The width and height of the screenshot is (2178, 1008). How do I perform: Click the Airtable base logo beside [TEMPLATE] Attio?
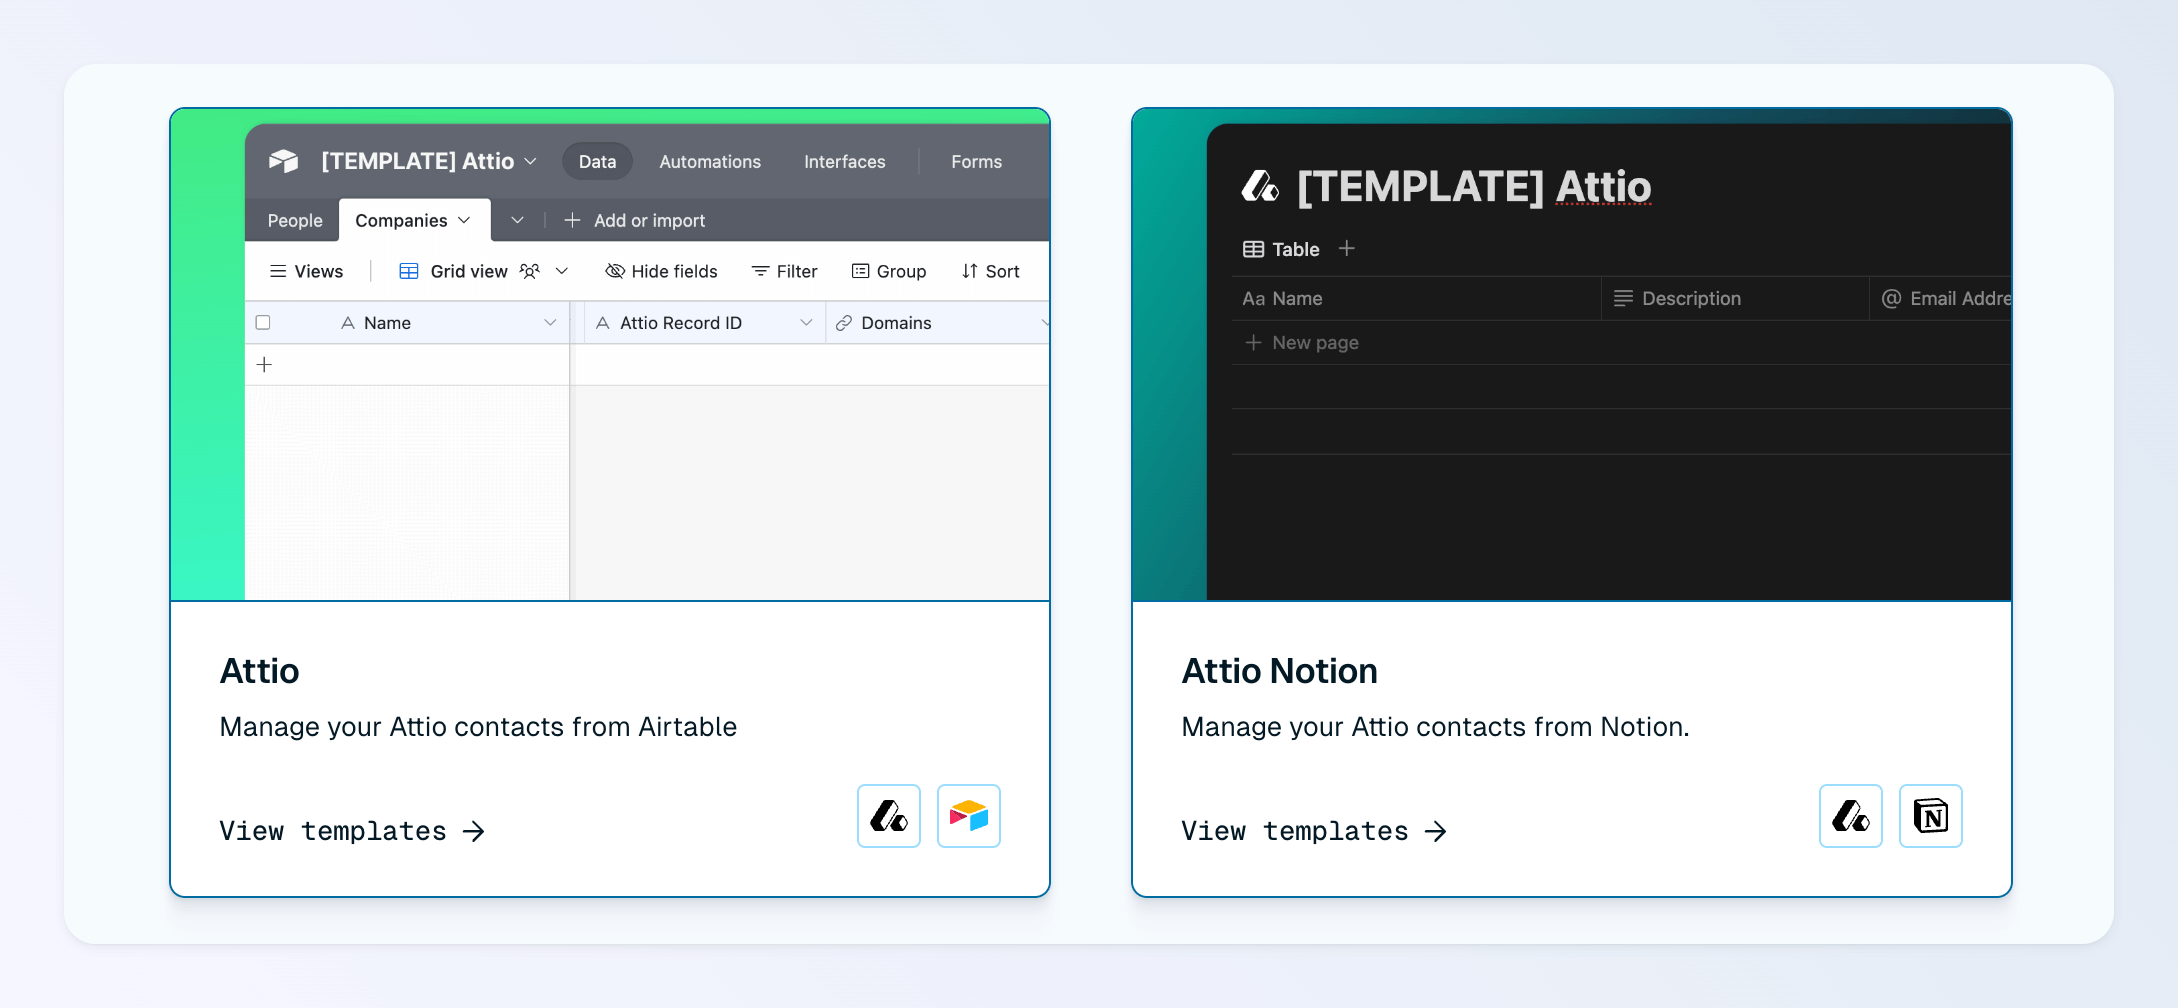tap(284, 161)
